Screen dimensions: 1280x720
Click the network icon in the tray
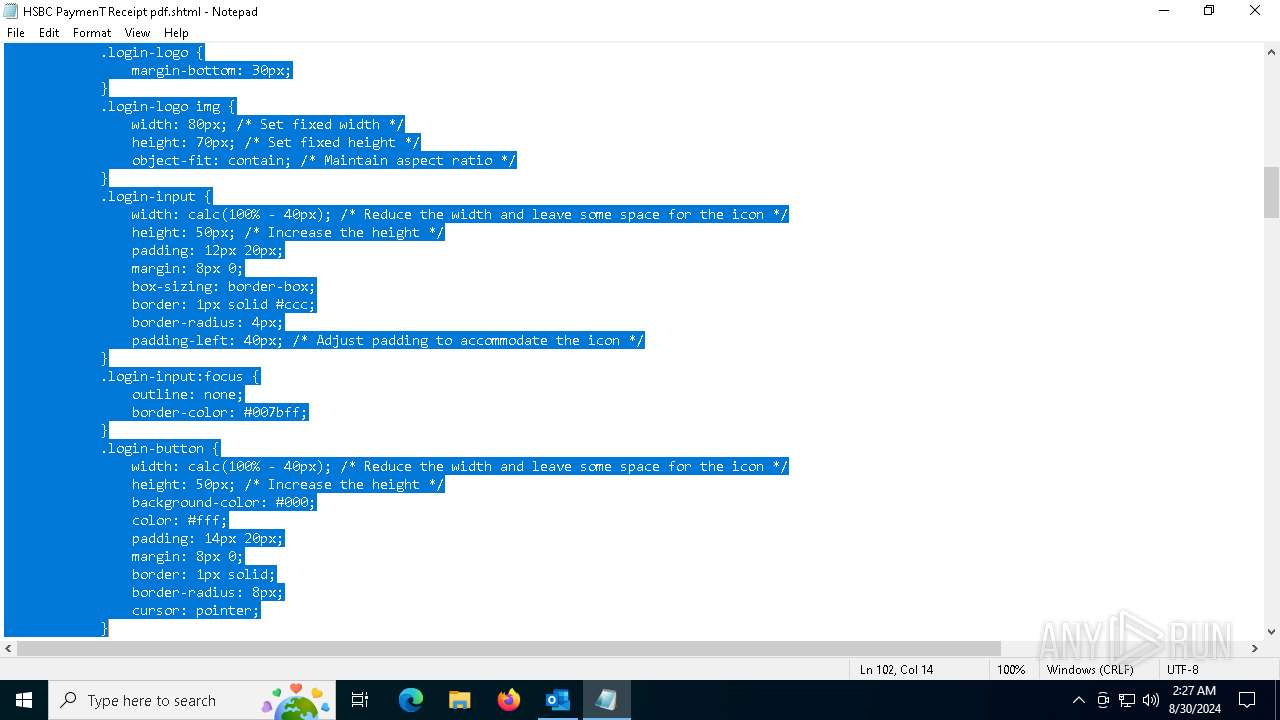point(1127,700)
